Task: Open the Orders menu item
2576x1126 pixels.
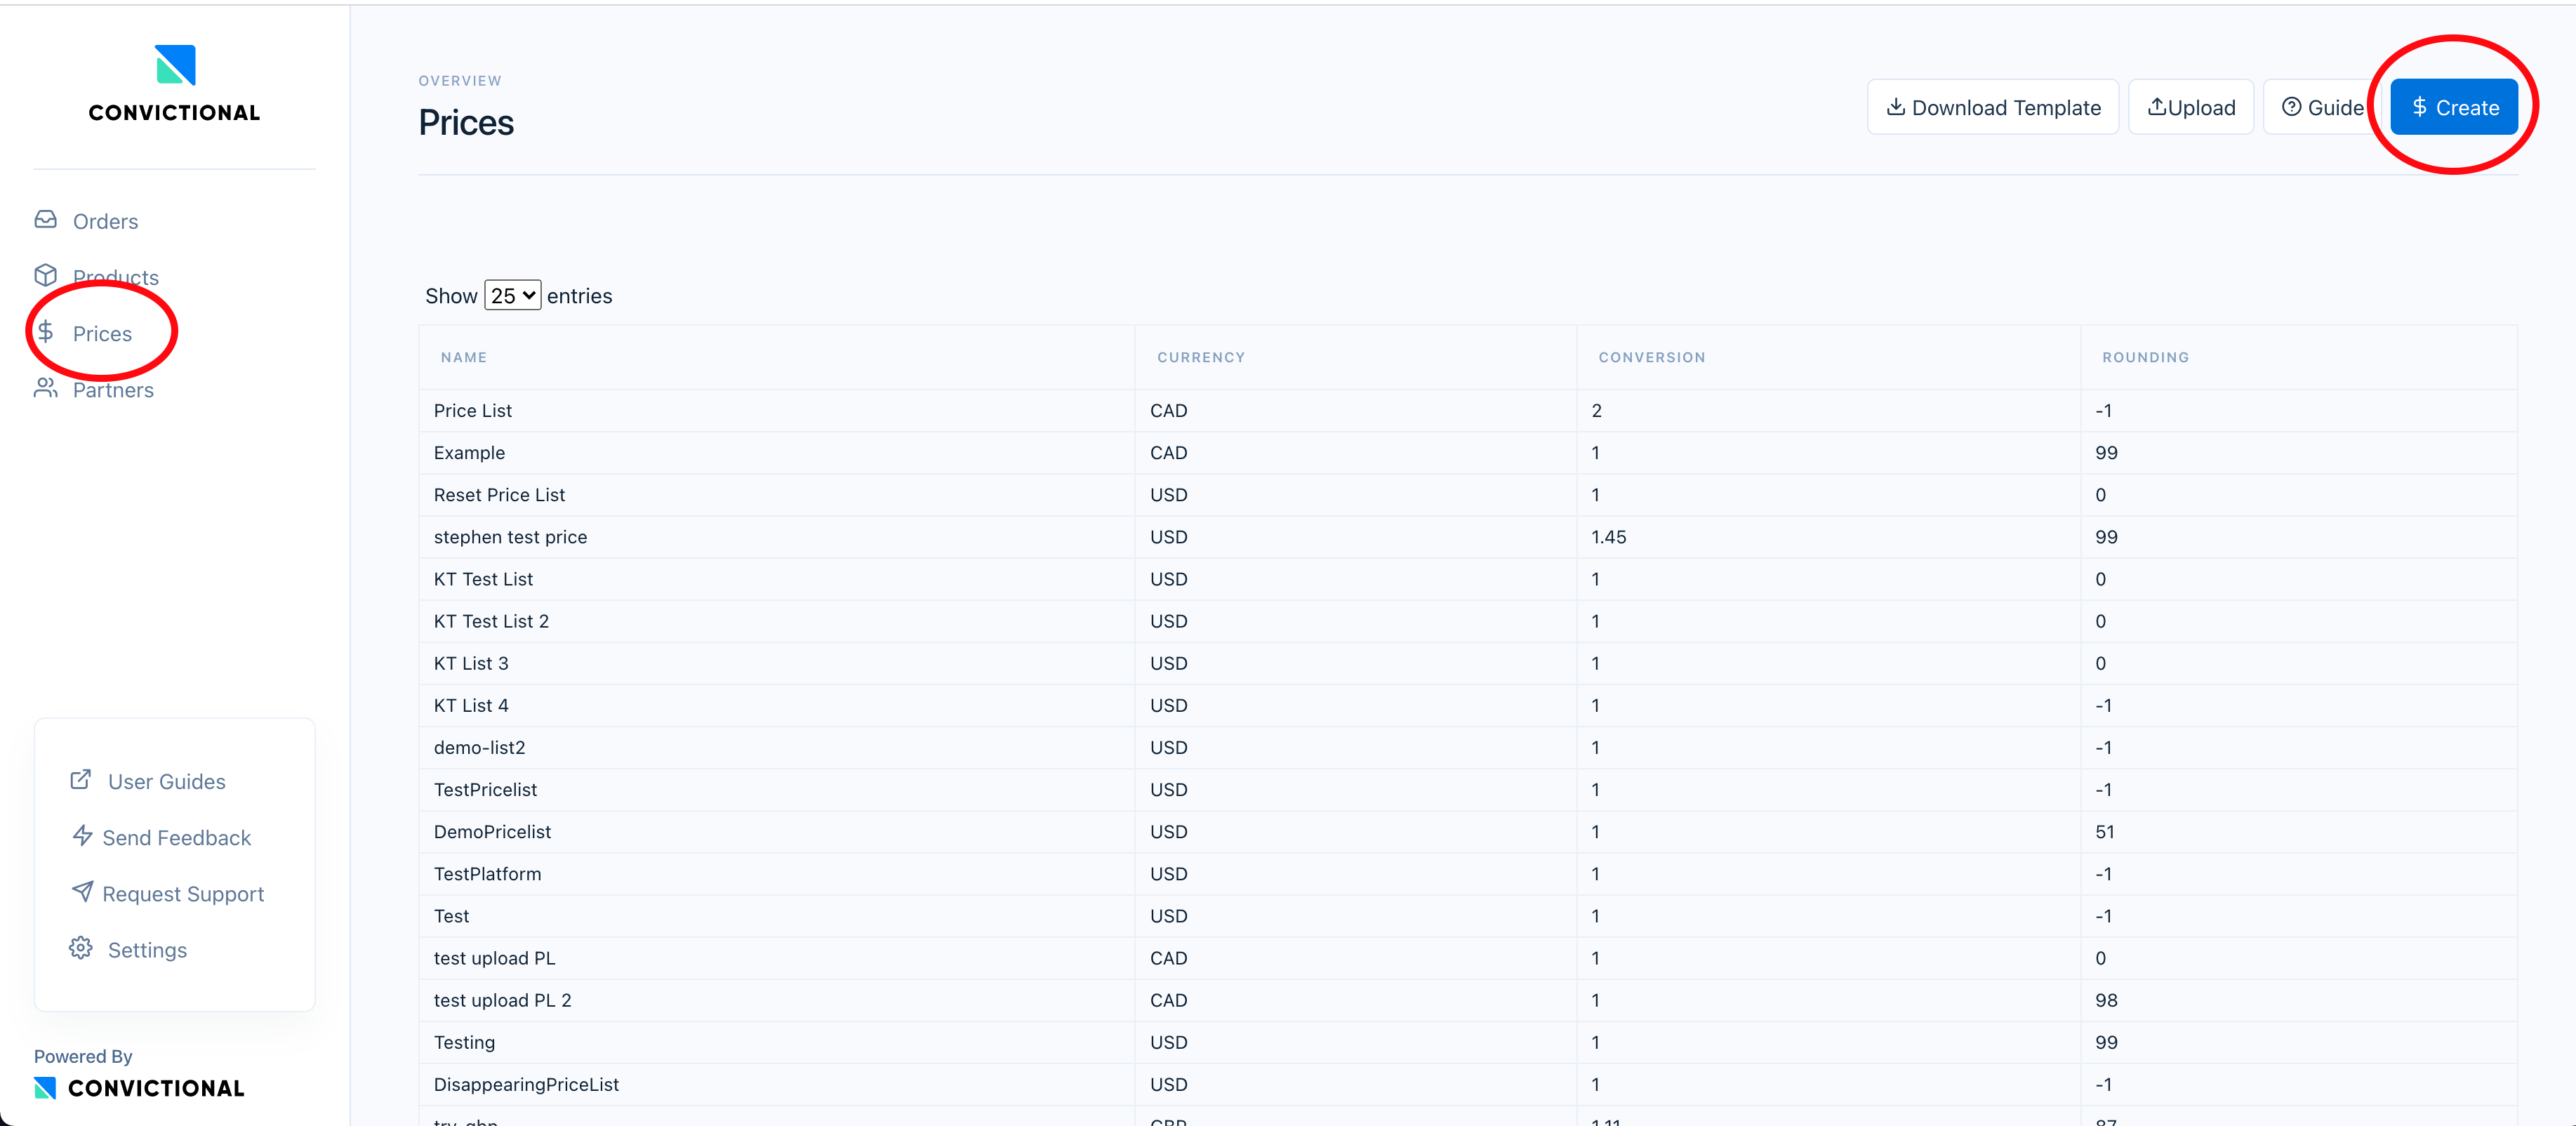Action: 105,221
